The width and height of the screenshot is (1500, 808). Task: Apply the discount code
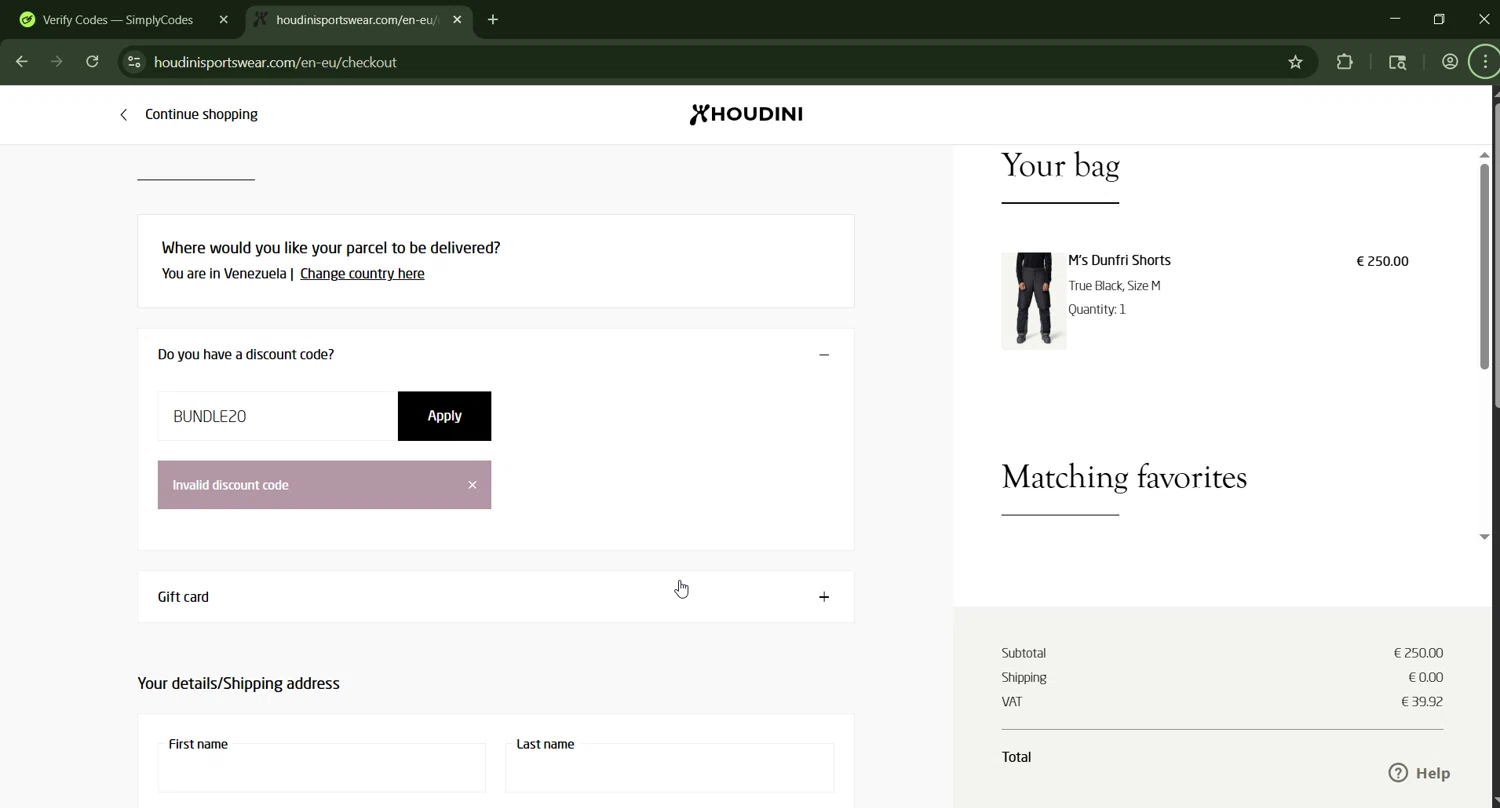pos(444,416)
